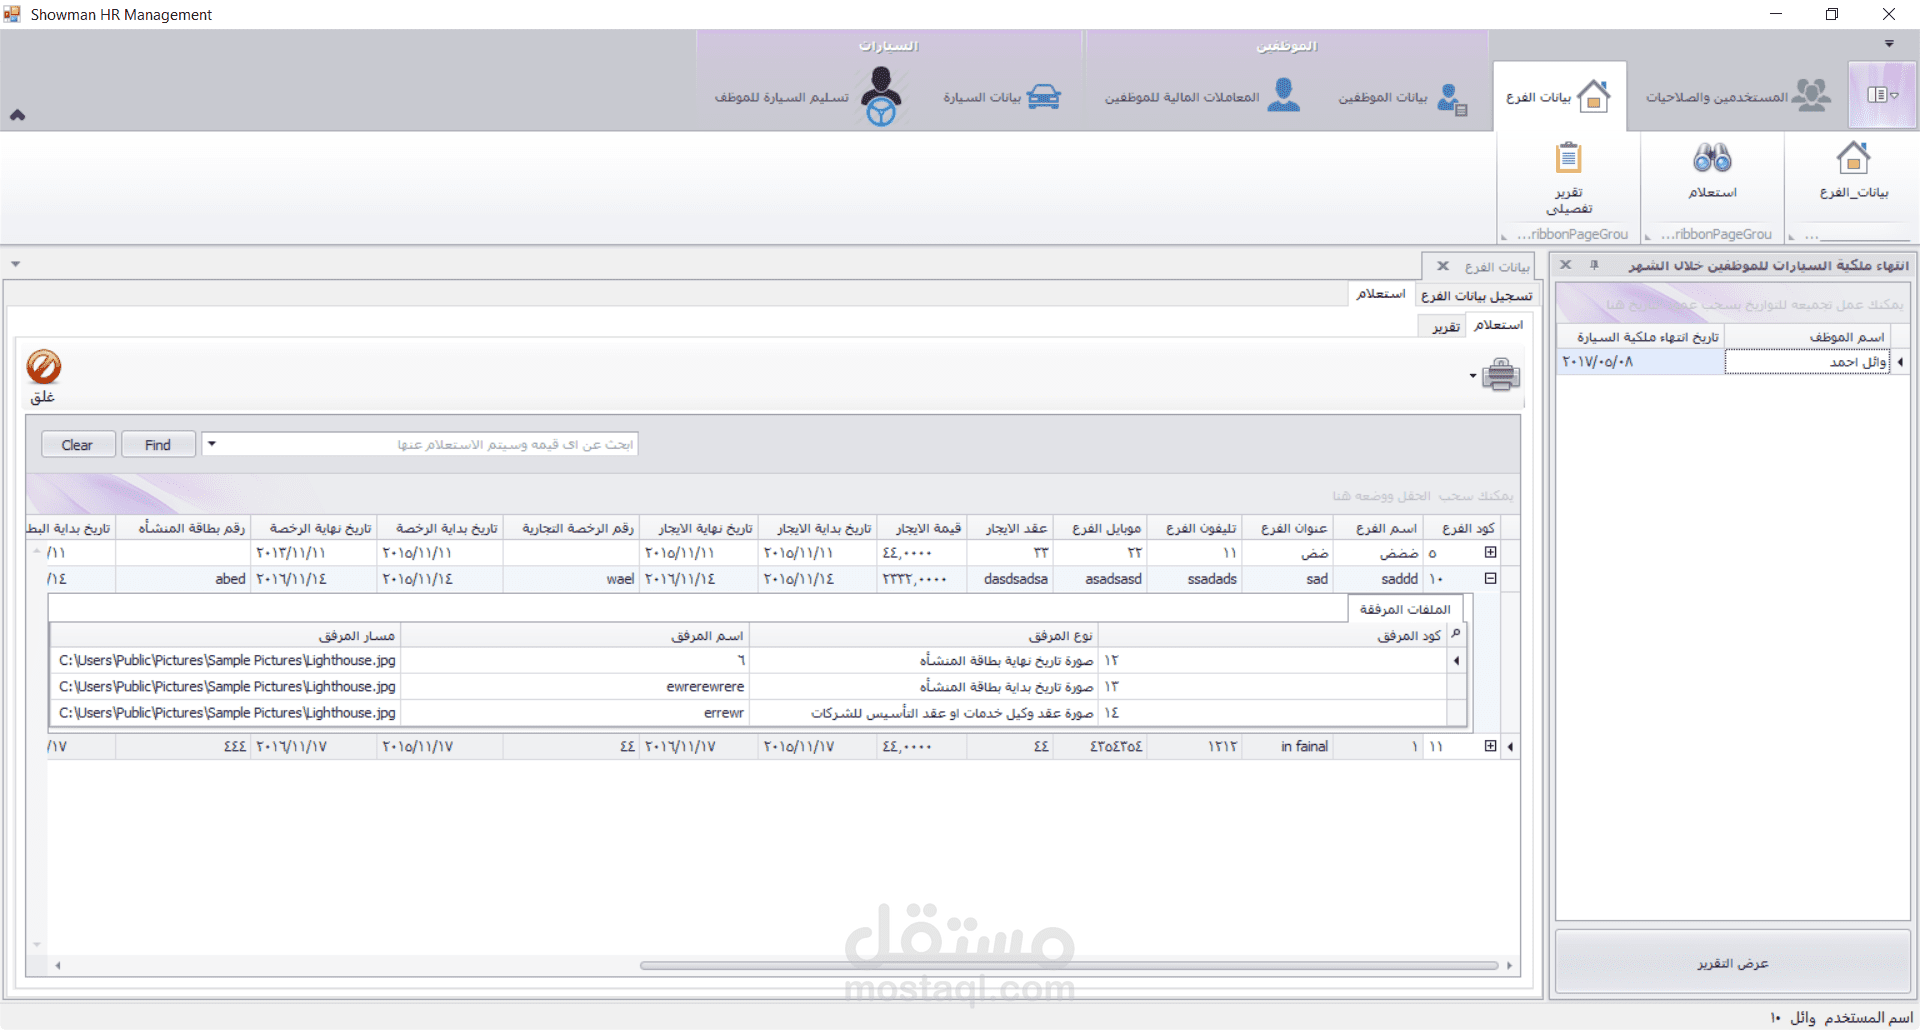
Task: Click the employee data person icon
Action: pos(1452,98)
